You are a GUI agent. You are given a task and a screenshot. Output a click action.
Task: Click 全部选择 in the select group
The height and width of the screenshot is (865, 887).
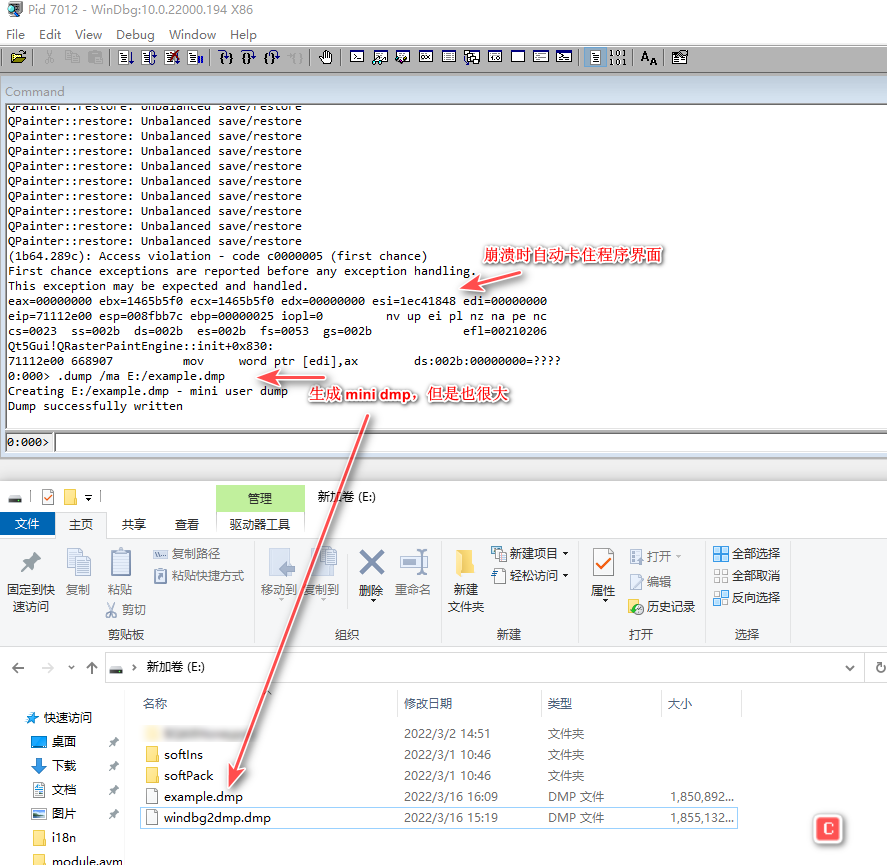tap(746, 554)
